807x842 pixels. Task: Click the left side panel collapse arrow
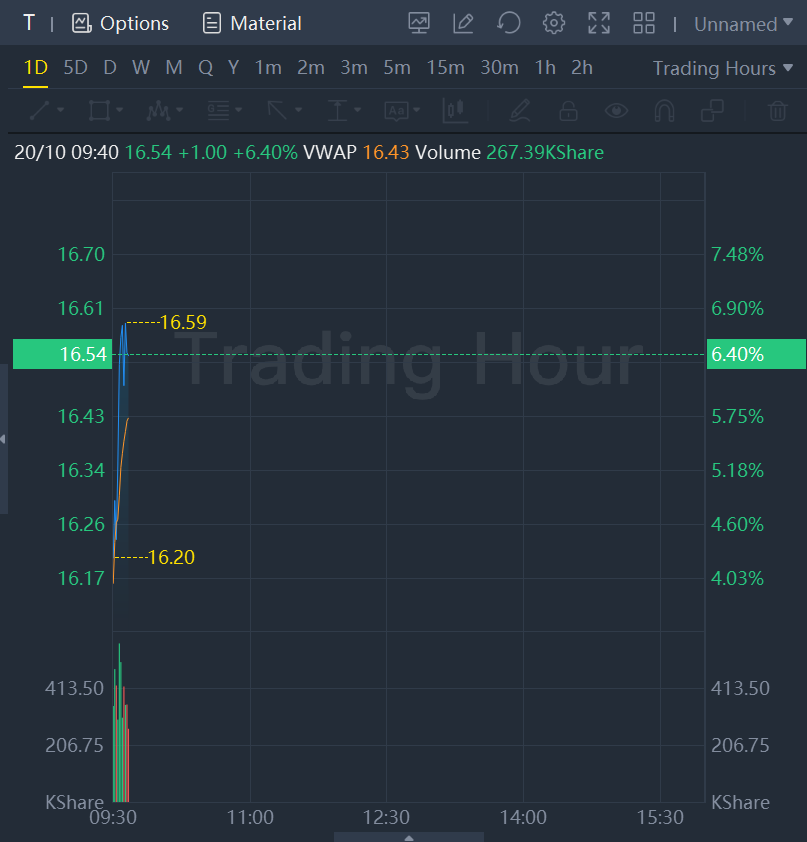3,439
